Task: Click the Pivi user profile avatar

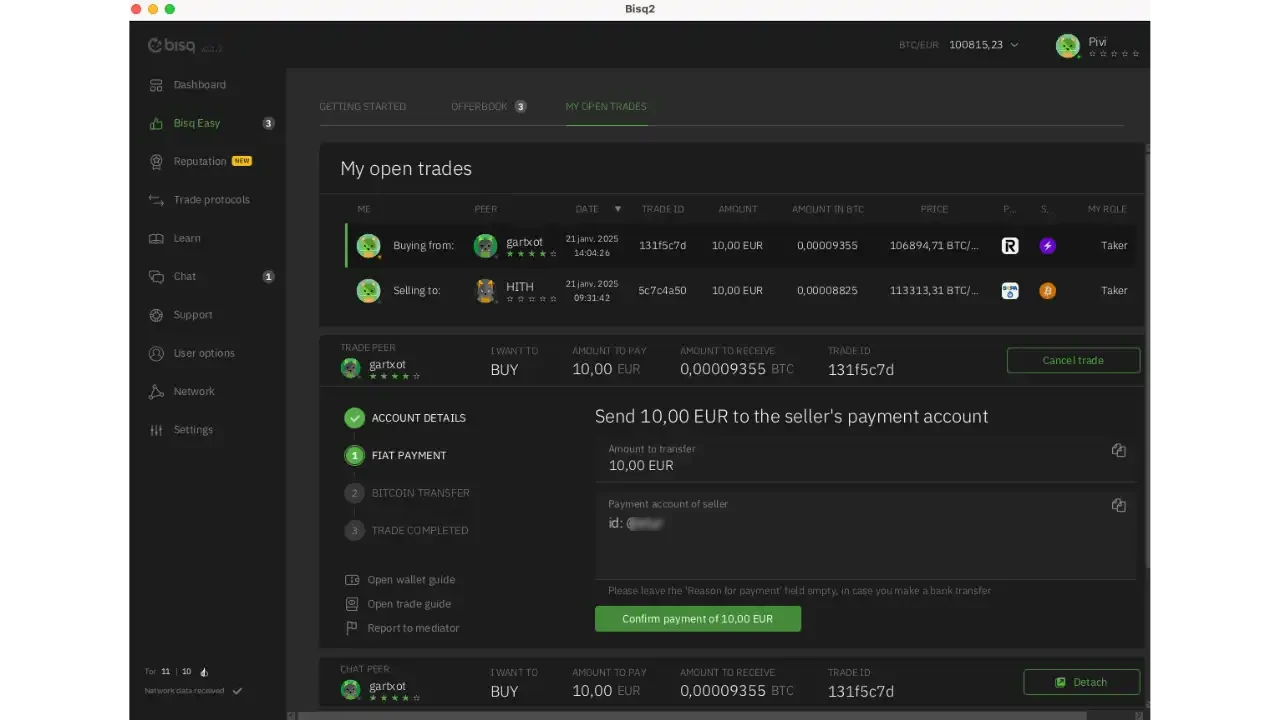Action: point(1067,46)
